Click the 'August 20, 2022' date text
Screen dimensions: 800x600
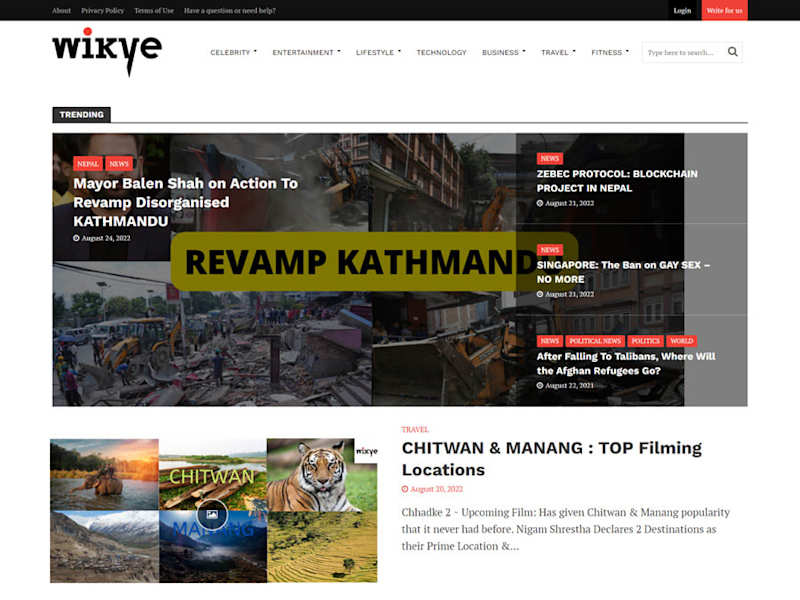(x=437, y=489)
